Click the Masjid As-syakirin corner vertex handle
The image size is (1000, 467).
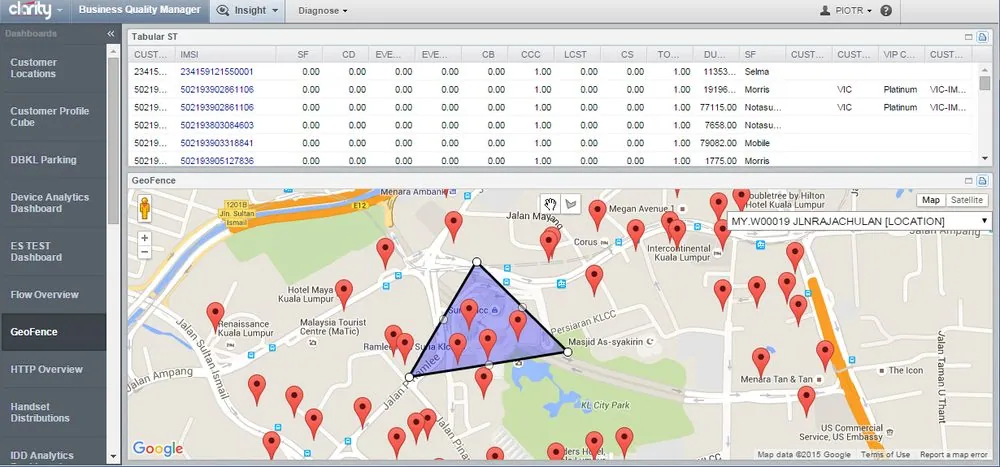tap(568, 352)
